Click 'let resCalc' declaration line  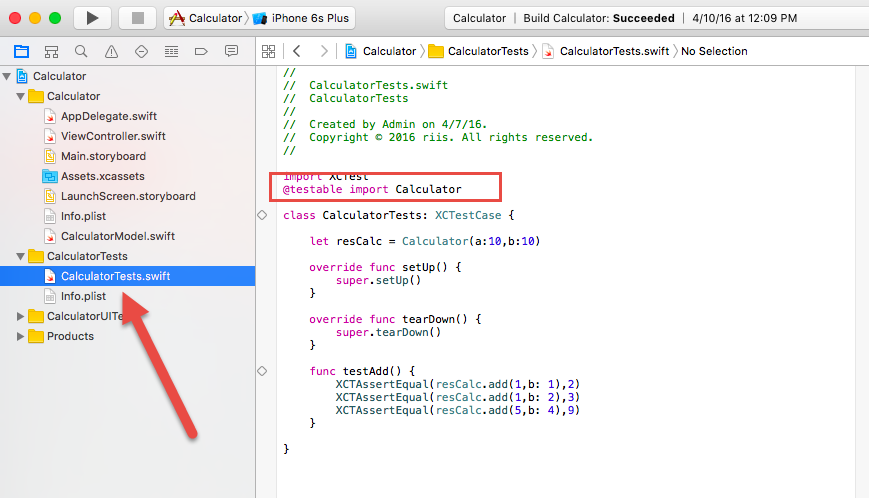425,242
